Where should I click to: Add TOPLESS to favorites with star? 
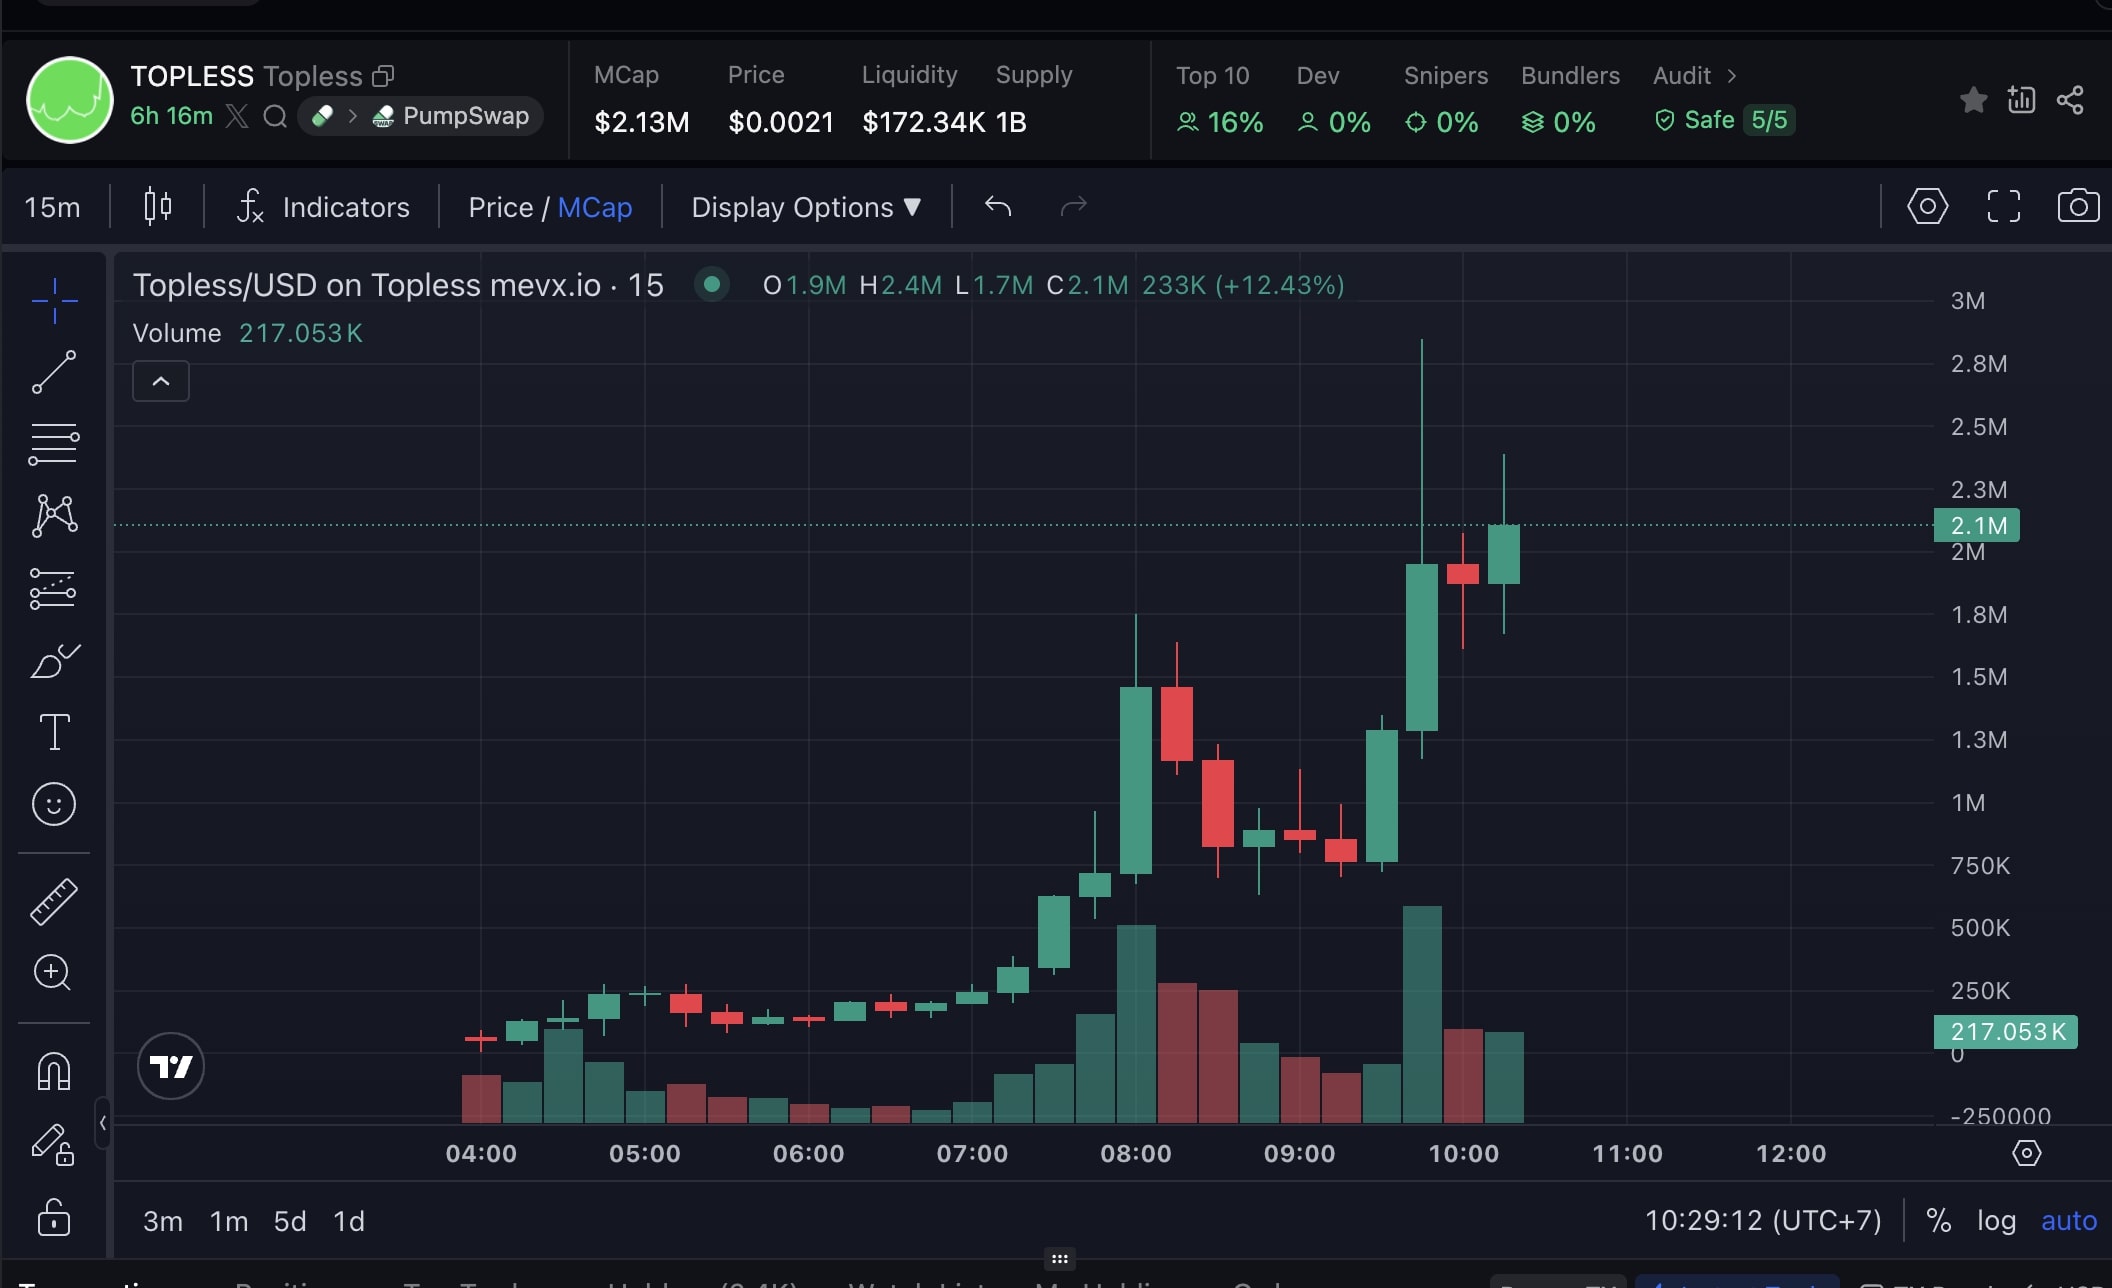pos(1973,100)
